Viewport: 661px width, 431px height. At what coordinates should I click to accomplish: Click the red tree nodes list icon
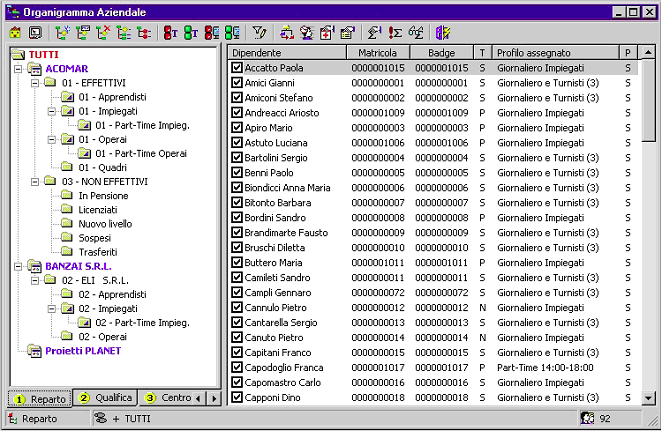point(144,32)
